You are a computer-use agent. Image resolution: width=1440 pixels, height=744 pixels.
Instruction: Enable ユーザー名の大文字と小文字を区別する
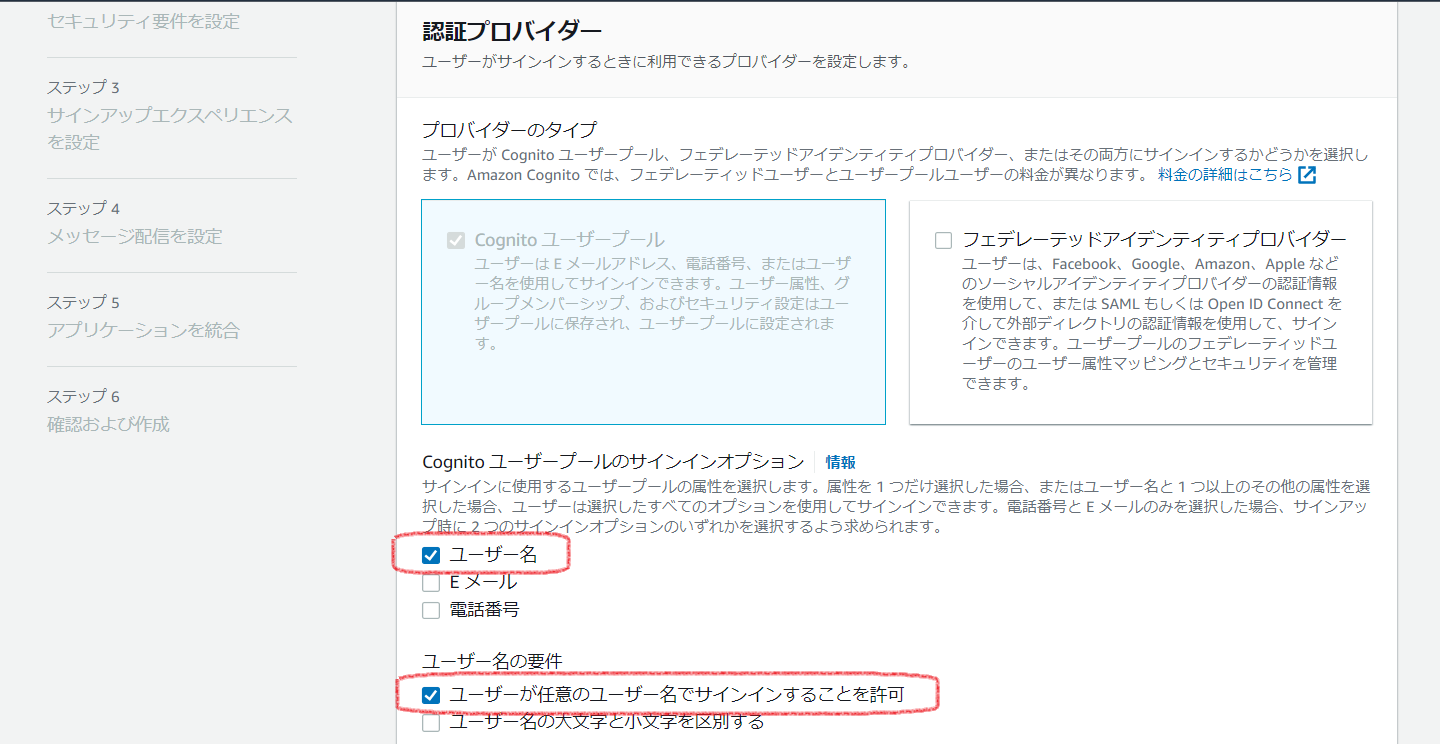[431, 722]
